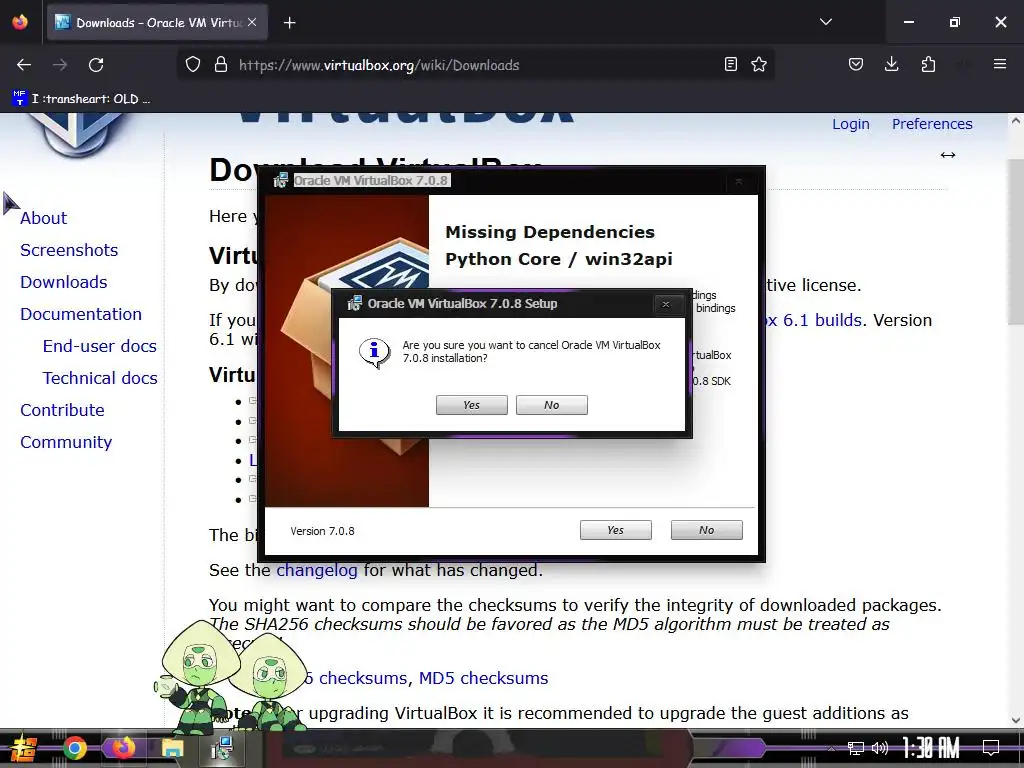Click the site security padlock icon
Screen dimensions: 1024x768
point(221,65)
